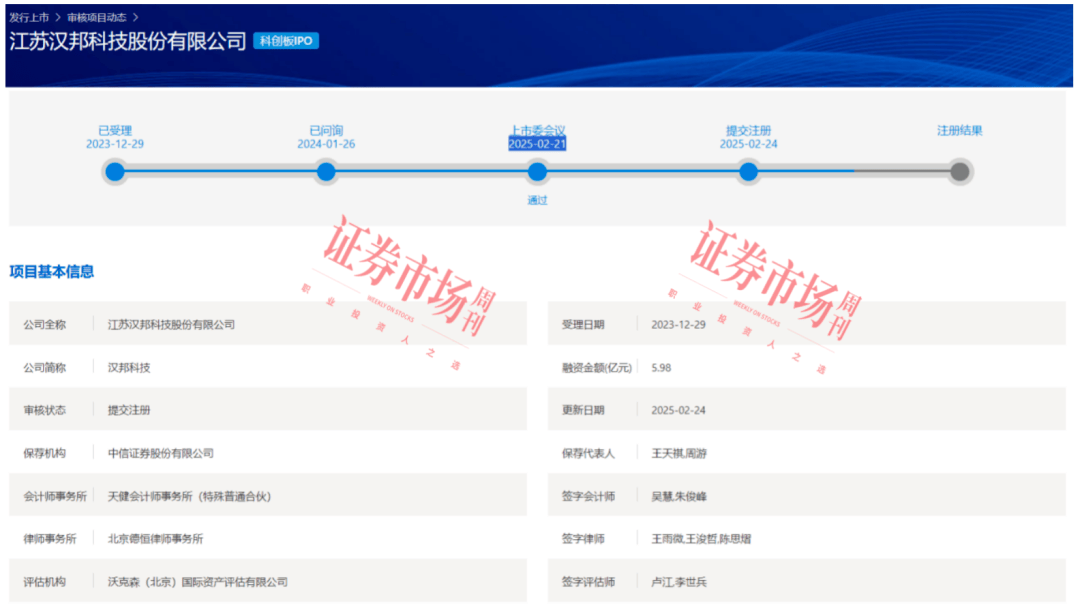Image resolution: width=1080 pixels, height=610 pixels.
Task: Click the financing amount value 5.98
Action: click(x=661, y=368)
